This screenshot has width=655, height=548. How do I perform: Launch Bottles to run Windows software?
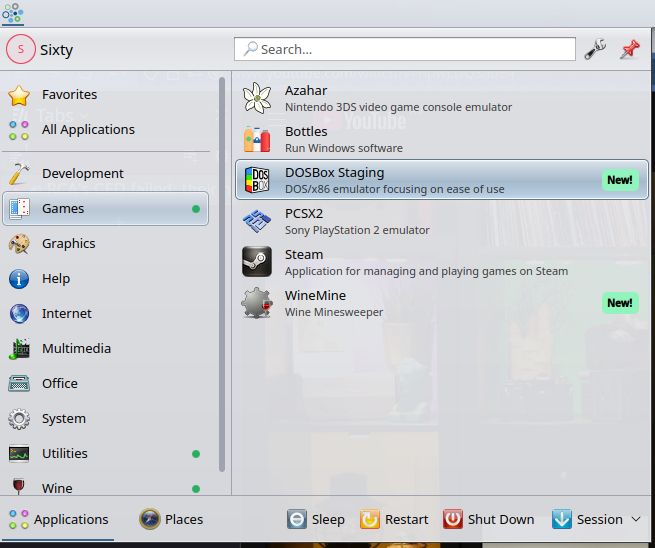pyautogui.click(x=442, y=140)
